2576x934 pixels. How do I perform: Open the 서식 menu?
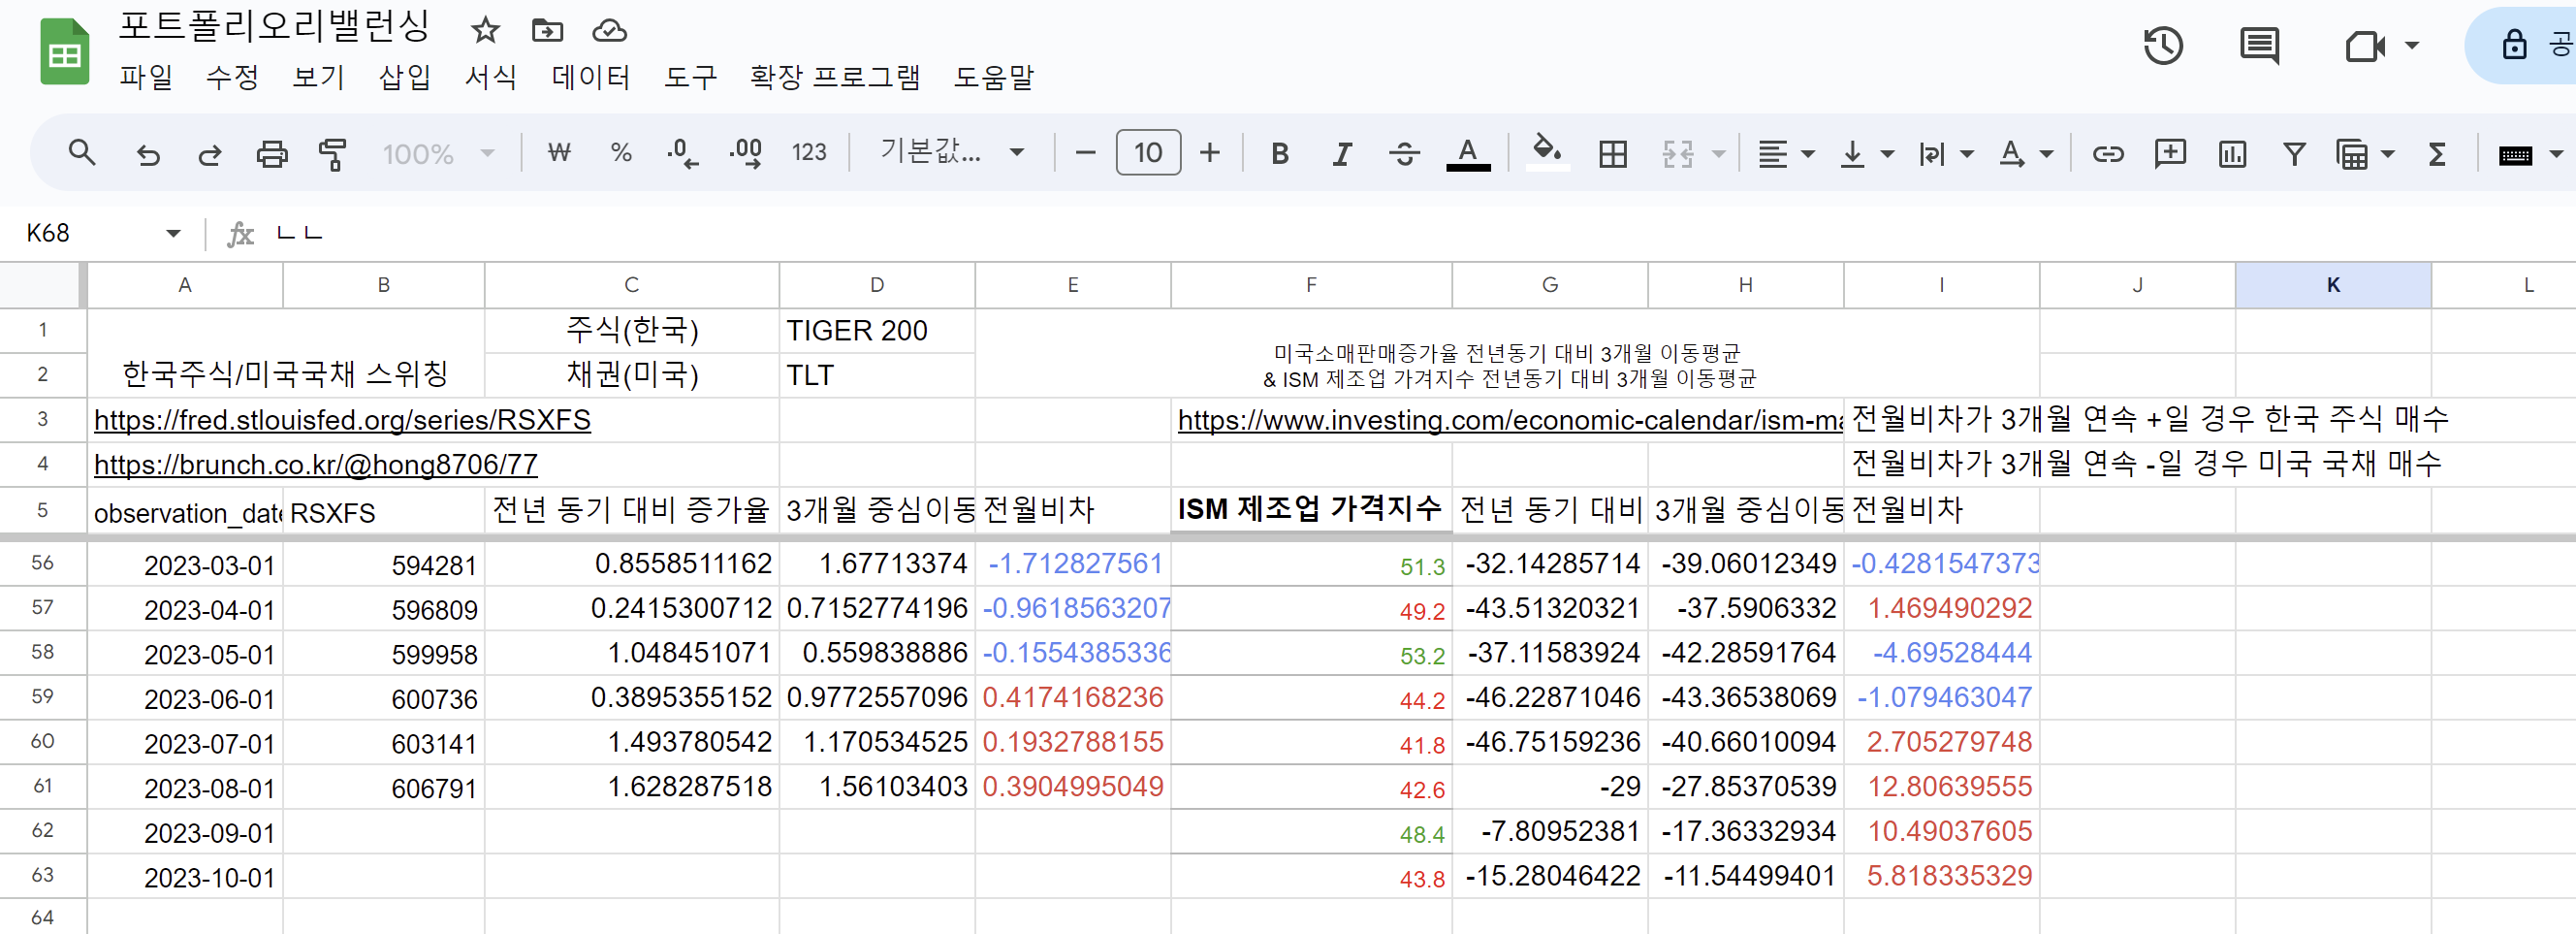(x=490, y=77)
